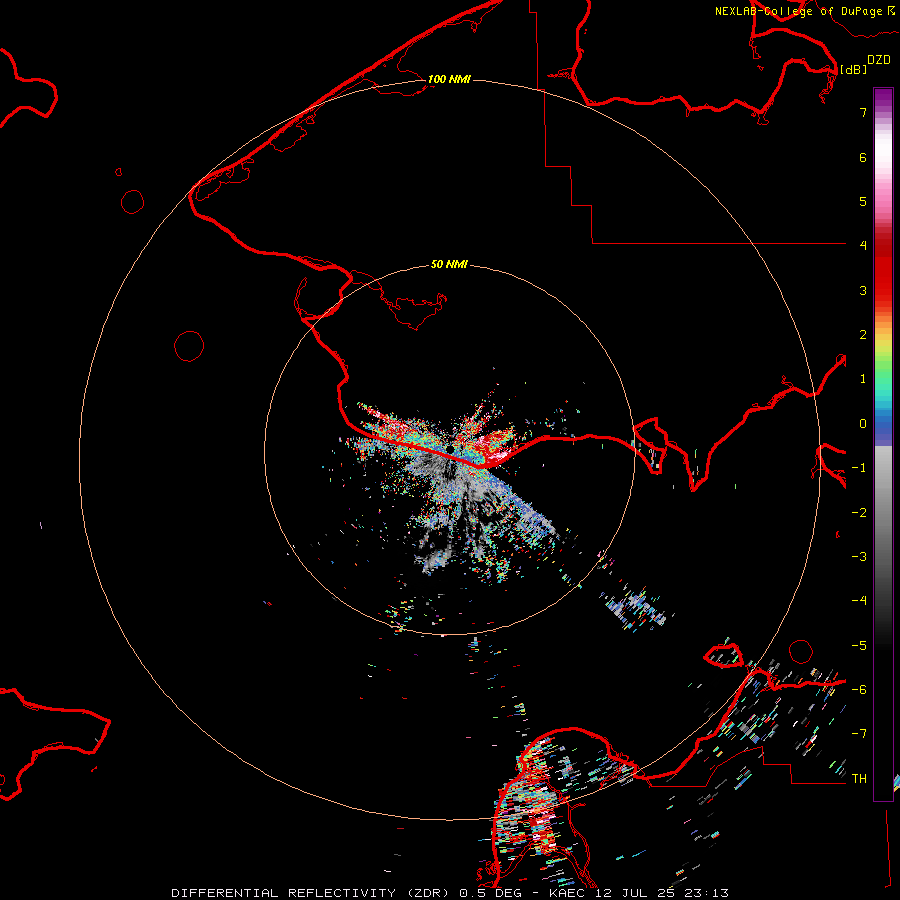900x900 pixels.
Task: Click the 100 NMI range ring label
Action: pyautogui.click(x=449, y=79)
